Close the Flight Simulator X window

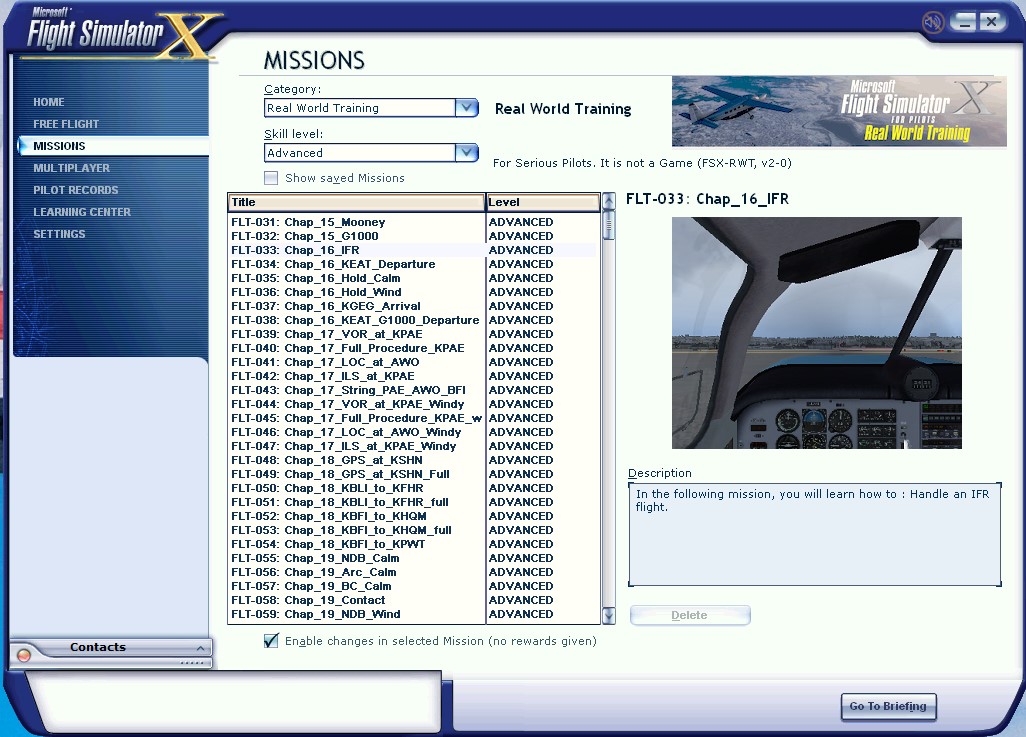click(991, 22)
